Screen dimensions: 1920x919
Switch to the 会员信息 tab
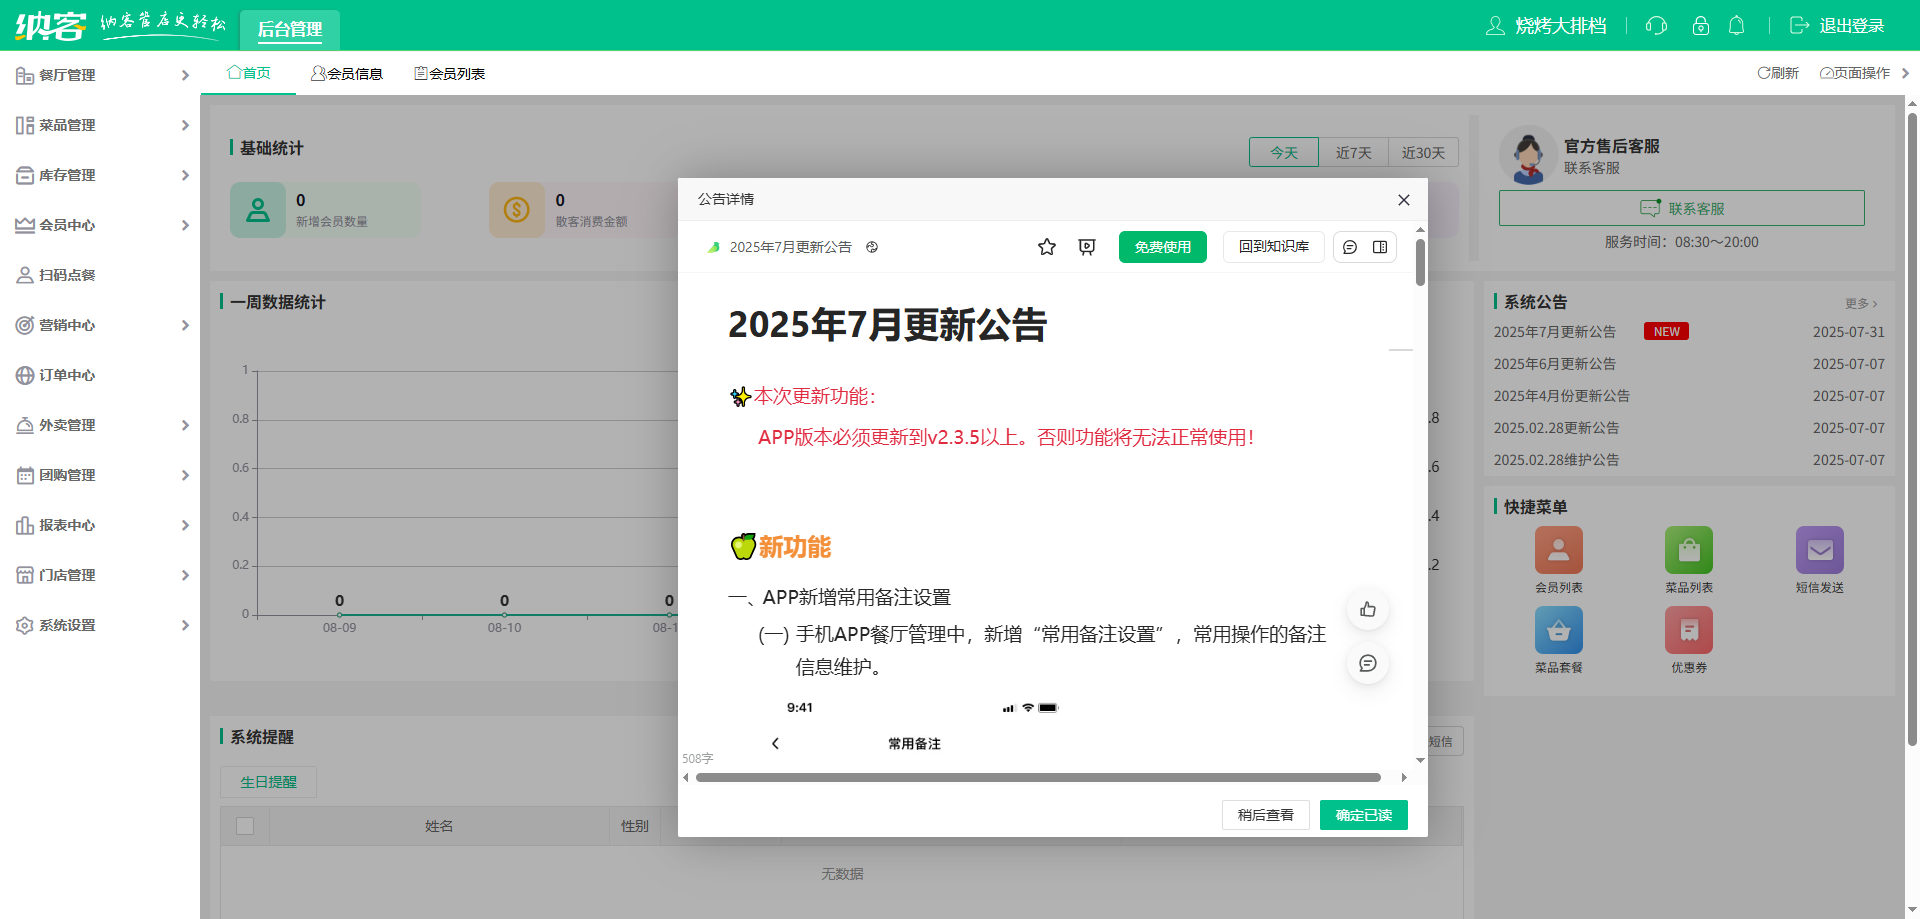347,74
